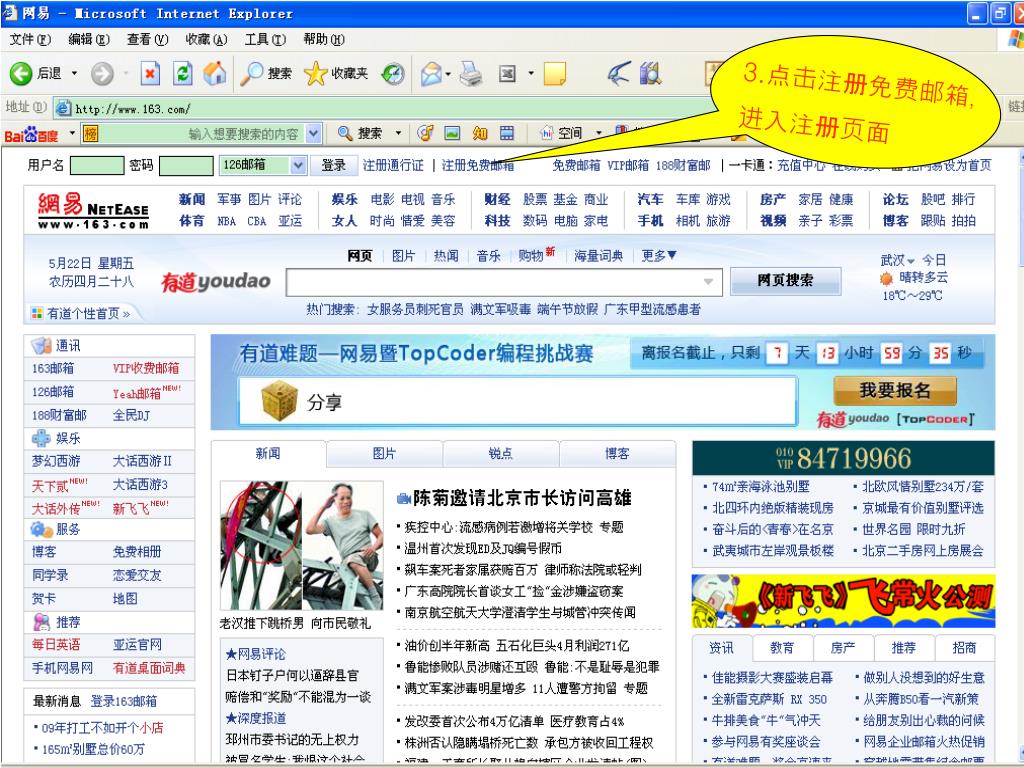Screen dimensions: 1024x768
Task: Open the 查看(V) menu
Action: [148, 40]
